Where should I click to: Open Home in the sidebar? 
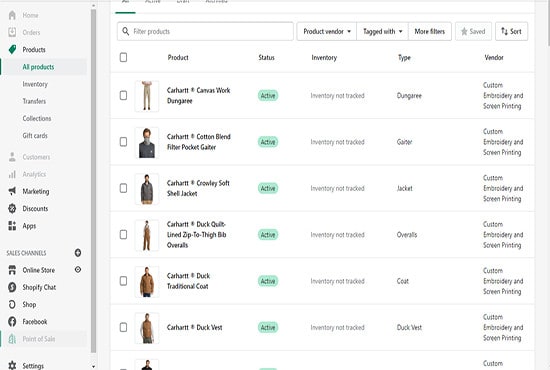pos(31,15)
